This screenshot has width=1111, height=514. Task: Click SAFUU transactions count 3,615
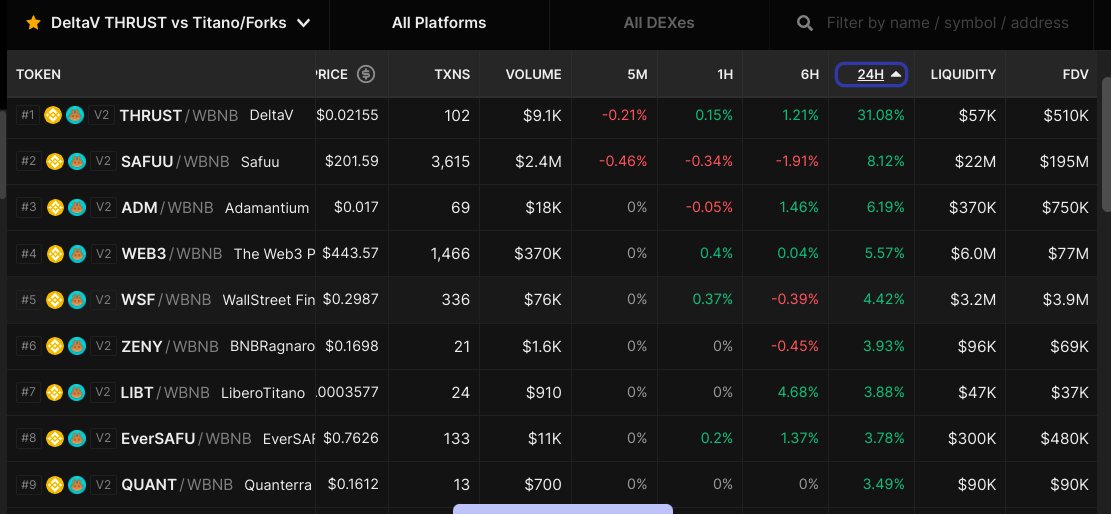451,162
